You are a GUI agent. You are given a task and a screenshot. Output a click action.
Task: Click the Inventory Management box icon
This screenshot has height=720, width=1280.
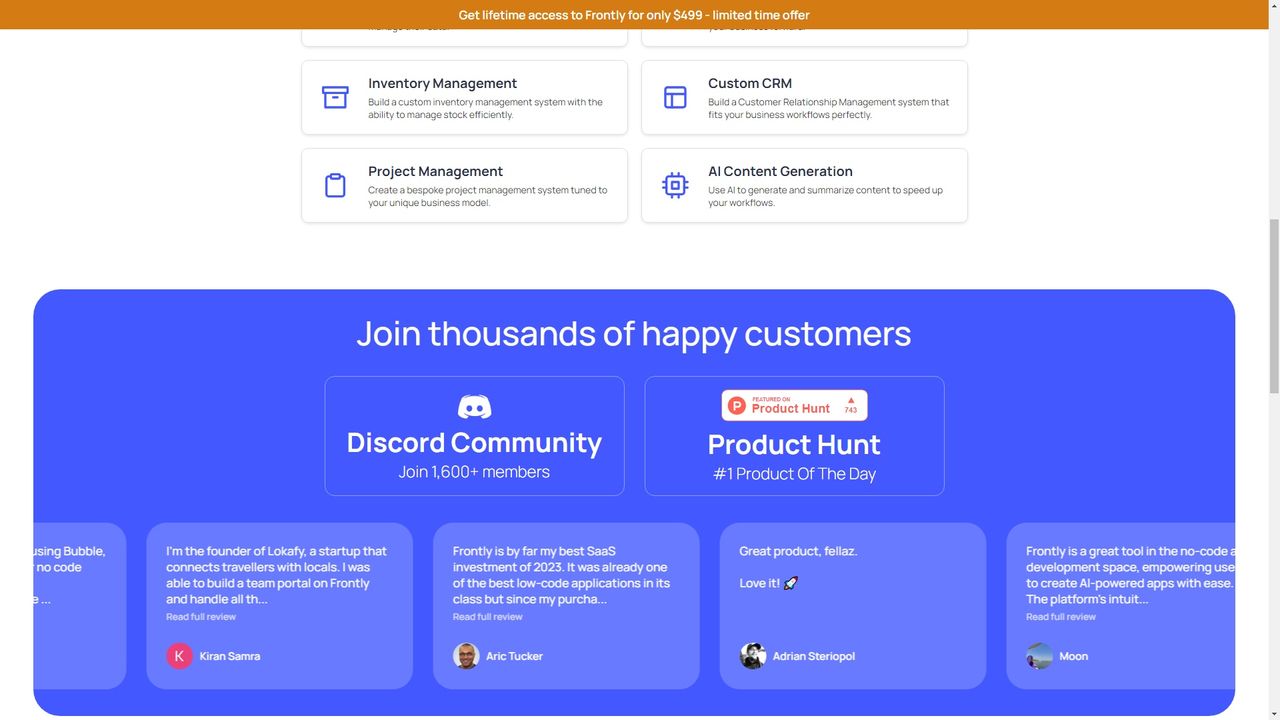click(335, 97)
